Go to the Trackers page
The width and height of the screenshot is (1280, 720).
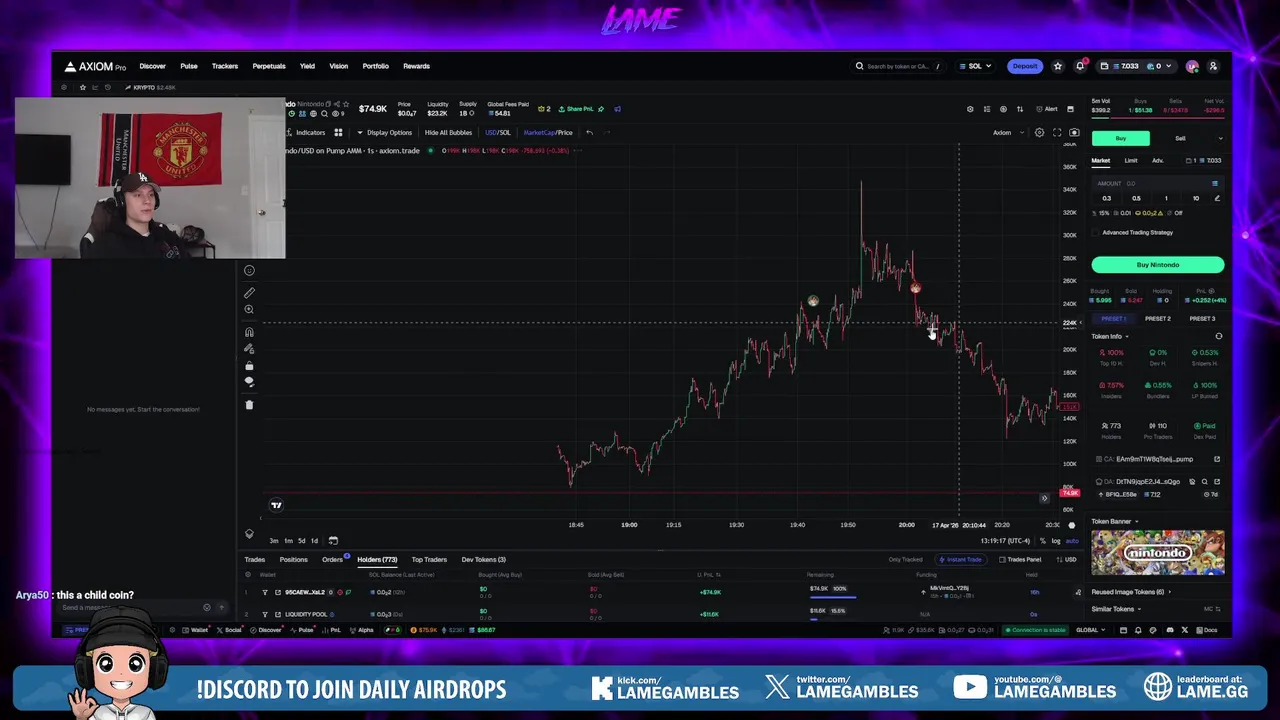click(224, 66)
